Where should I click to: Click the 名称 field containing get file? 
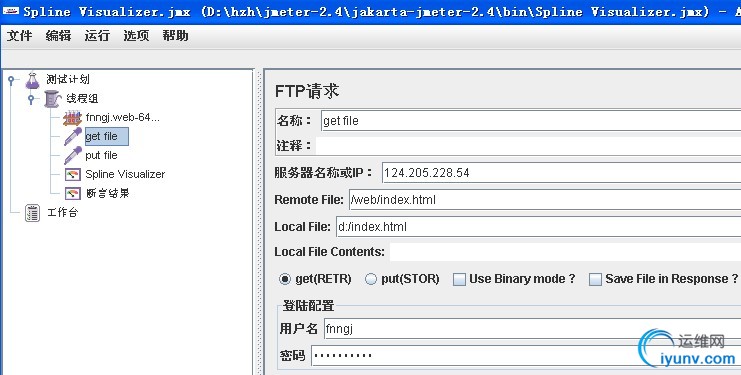pyautogui.click(x=531, y=120)
